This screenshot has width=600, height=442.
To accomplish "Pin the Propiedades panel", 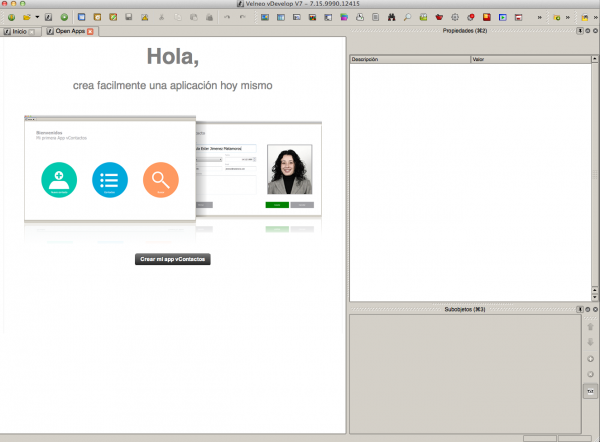I will [580, 31].
